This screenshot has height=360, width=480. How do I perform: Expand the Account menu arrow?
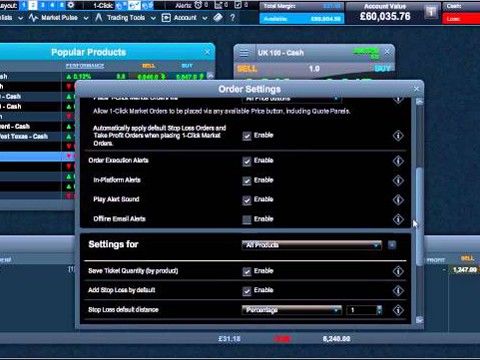click(x=205, y=18)
